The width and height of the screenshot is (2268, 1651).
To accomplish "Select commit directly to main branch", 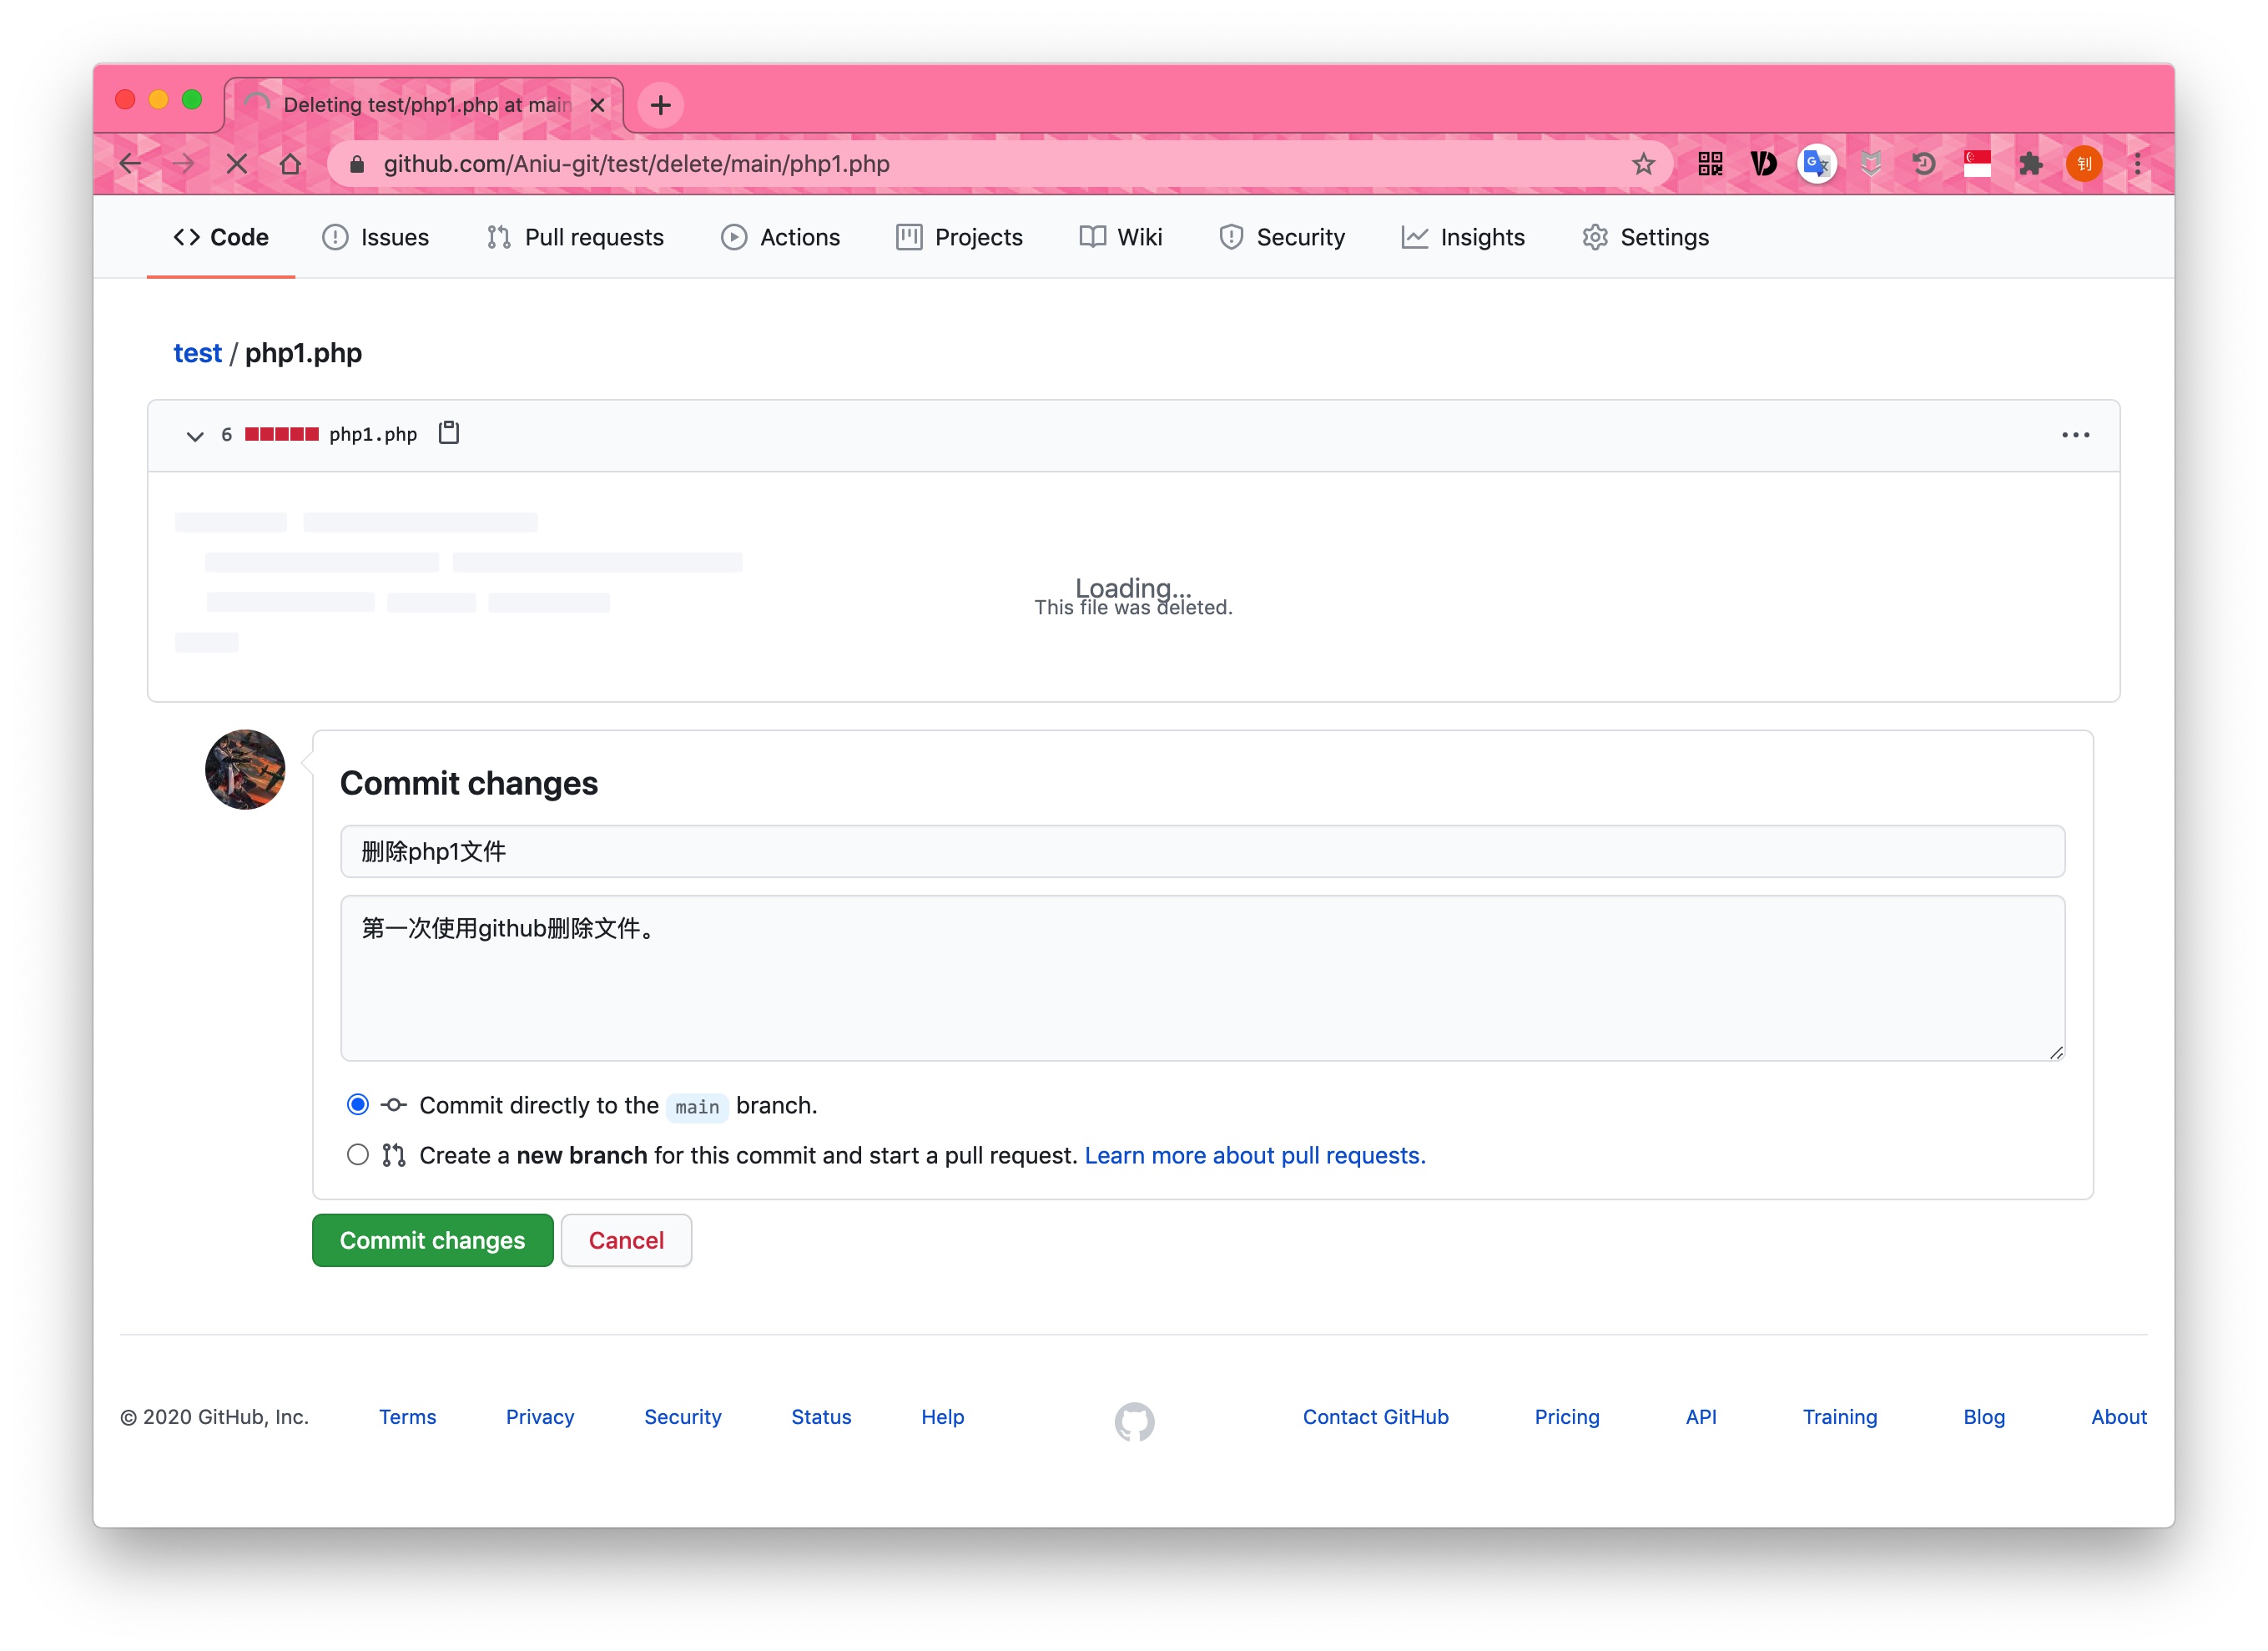I will 357,1104.
